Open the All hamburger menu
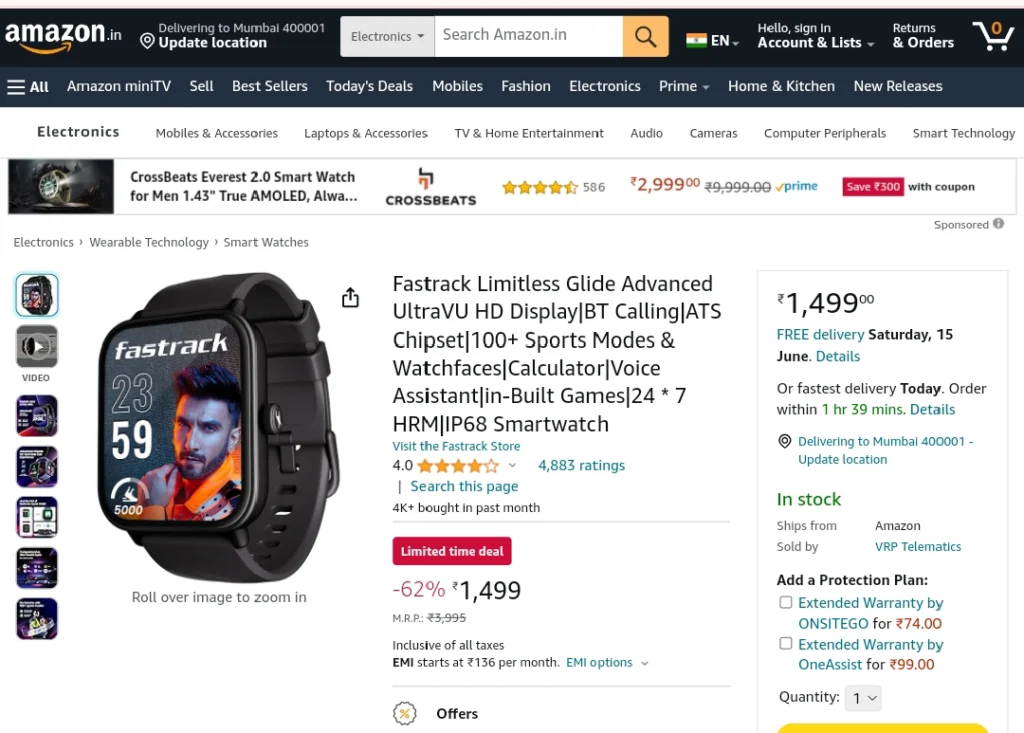Image resolution: width=1024 pixels, height=733 pixels. 27,86
